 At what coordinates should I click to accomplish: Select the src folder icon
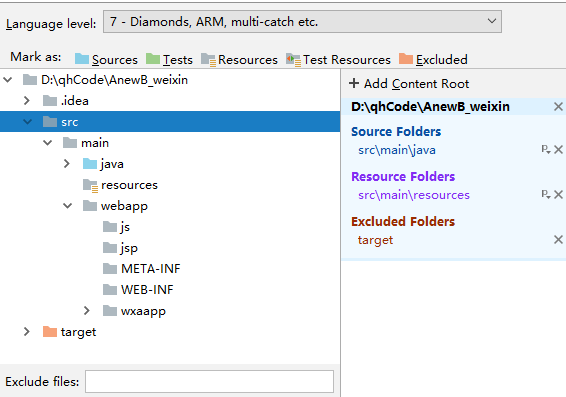pos(50,122)
